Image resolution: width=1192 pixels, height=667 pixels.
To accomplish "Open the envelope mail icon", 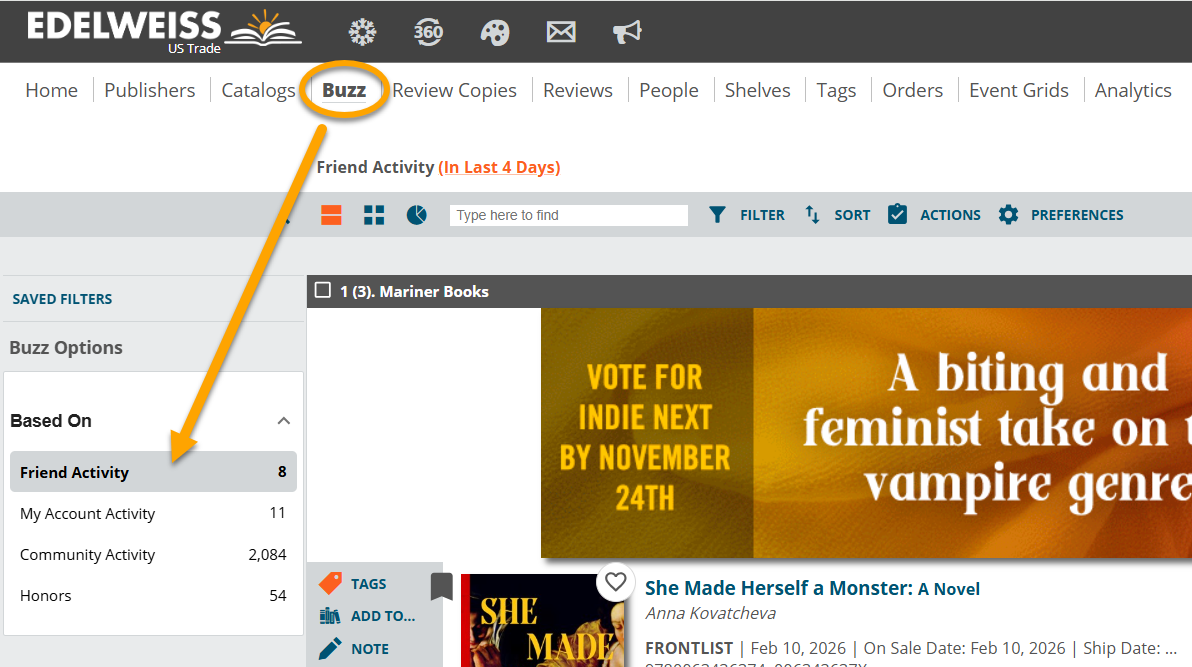I will coord(561,32).
